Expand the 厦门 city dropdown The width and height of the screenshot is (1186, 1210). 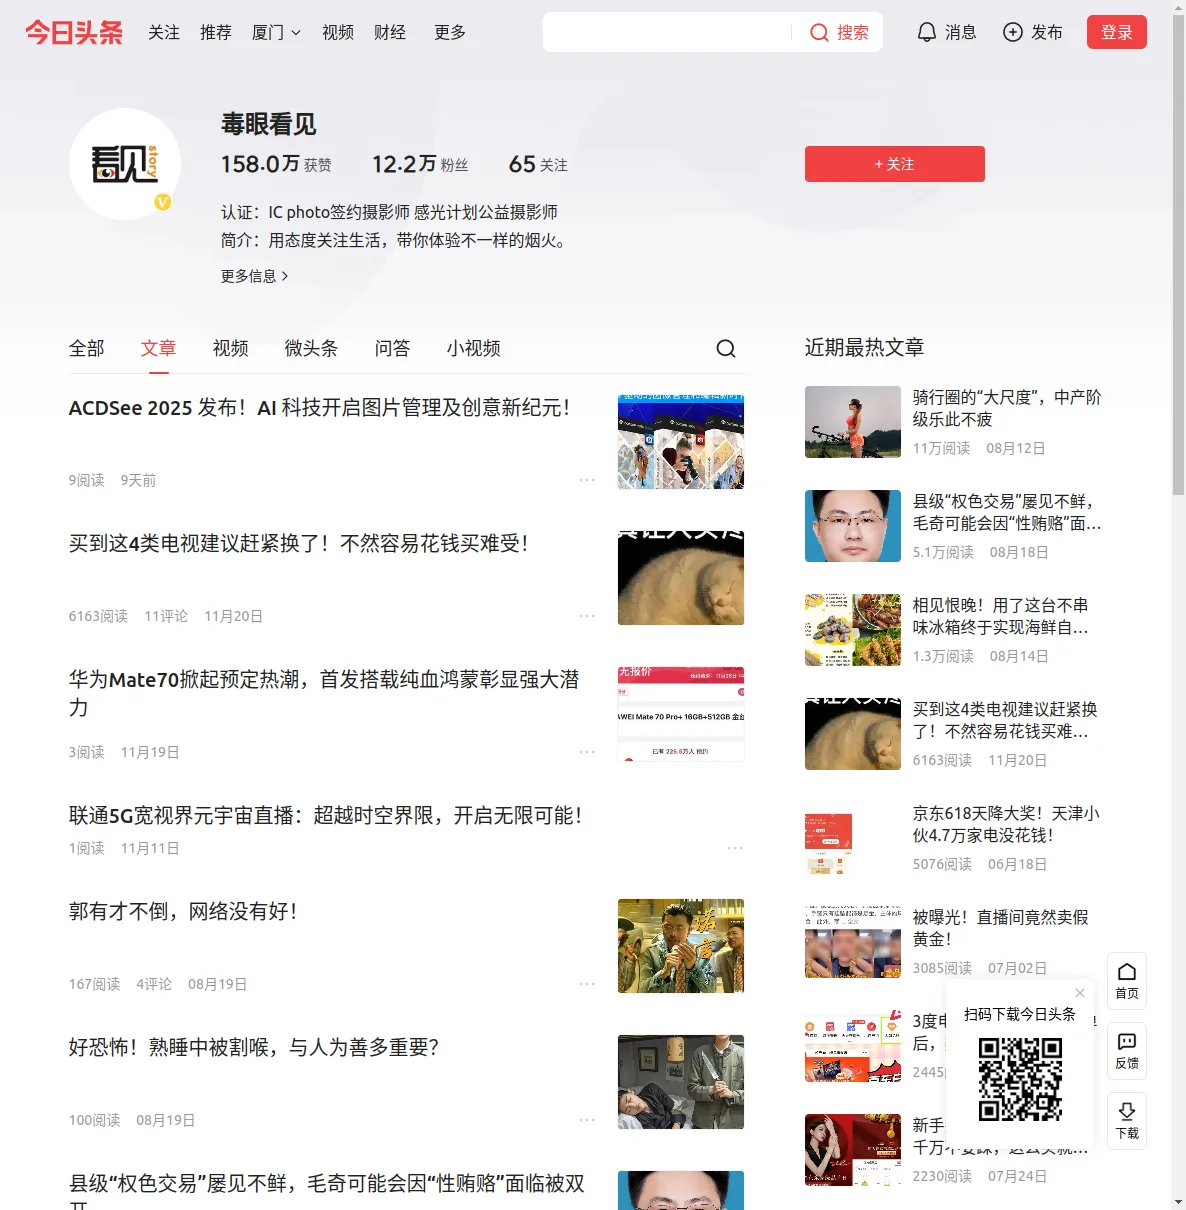276,33
